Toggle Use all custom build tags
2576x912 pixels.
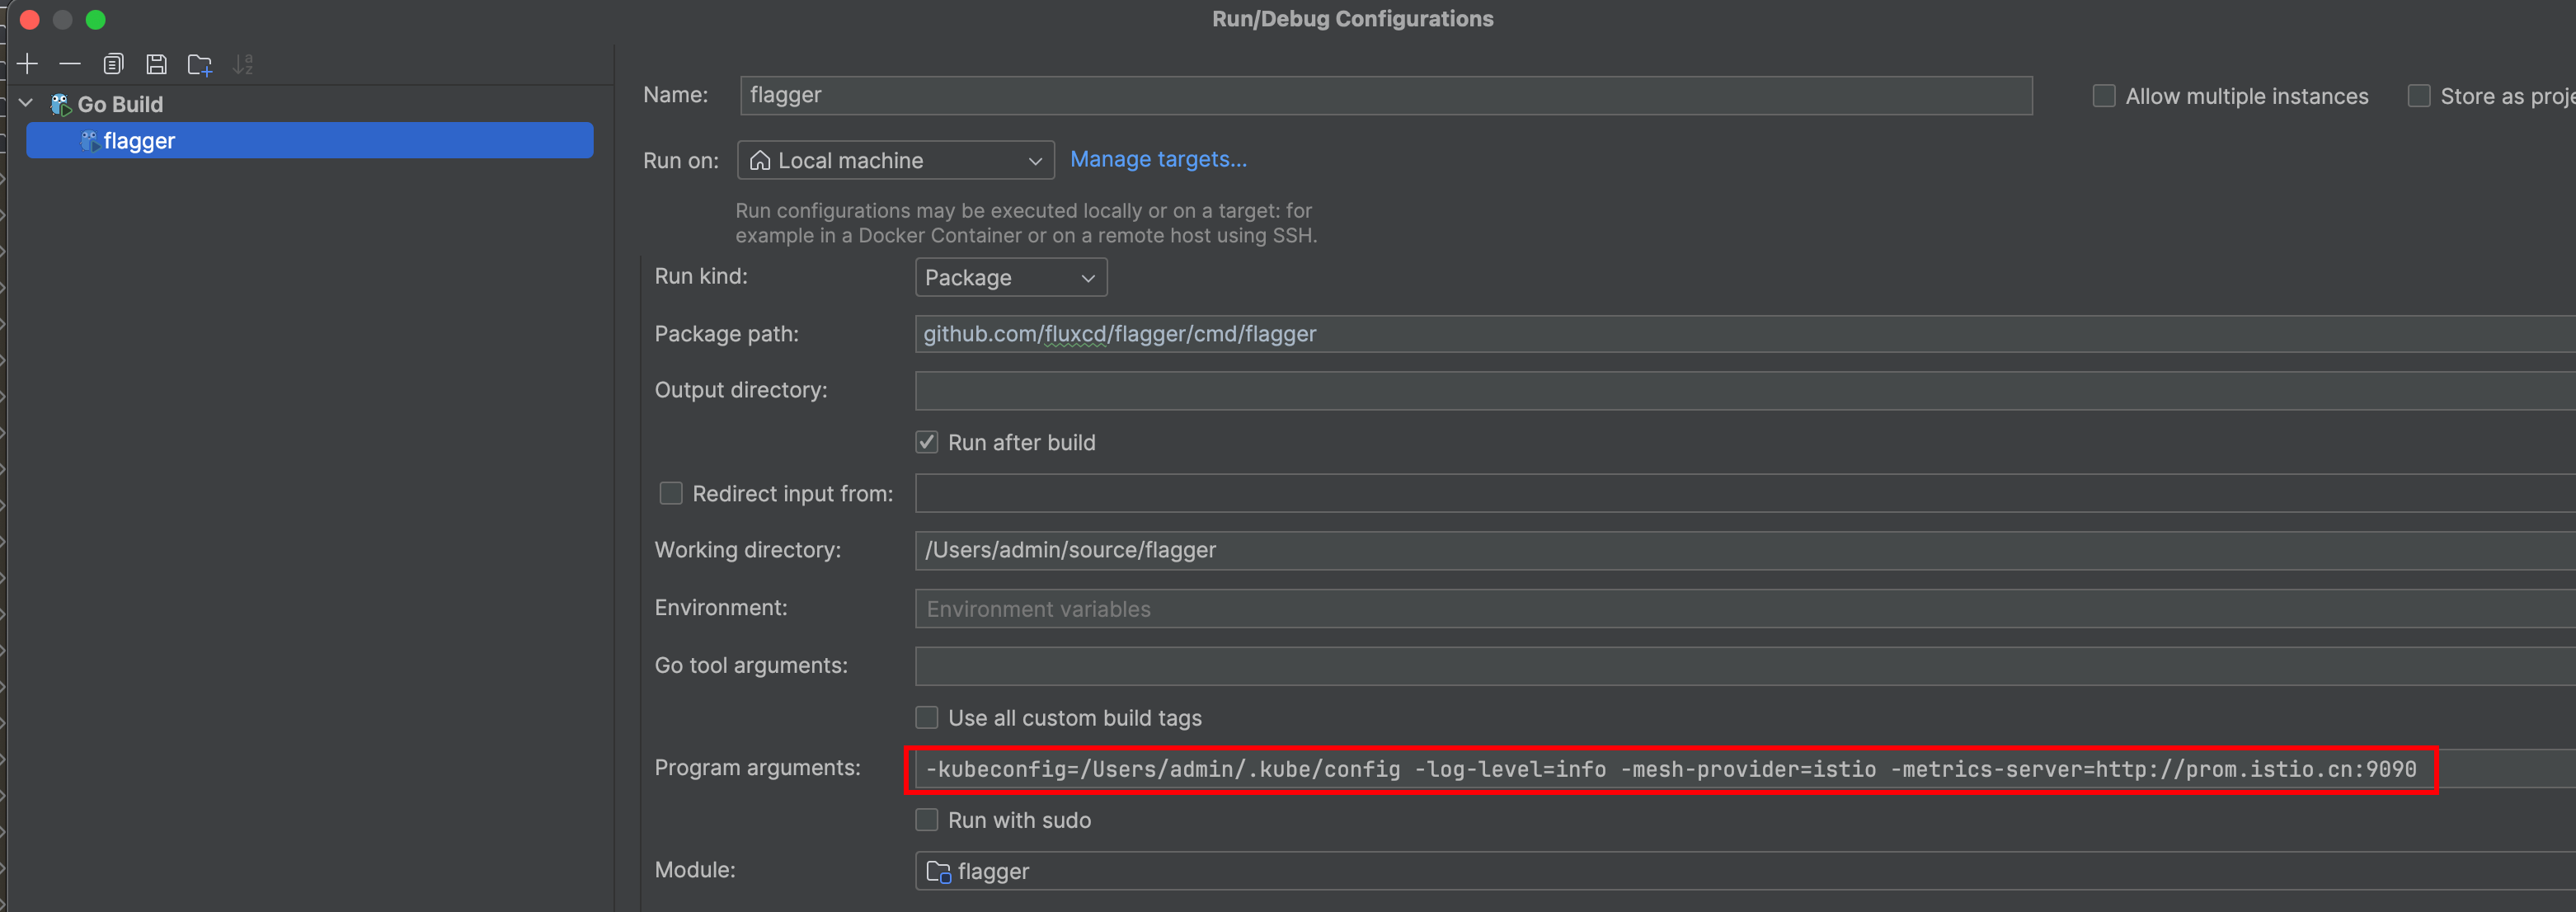tap(927, 718)
